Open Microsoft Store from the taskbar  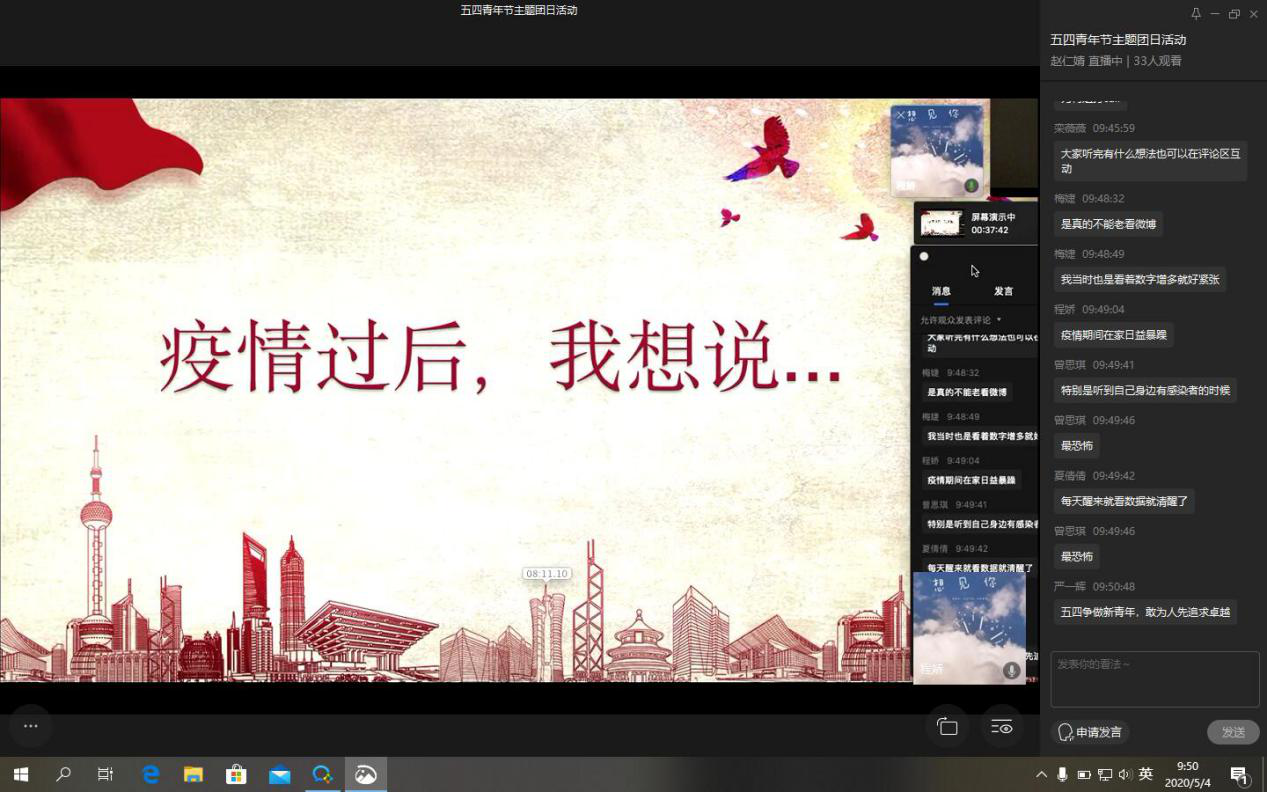[236, 774]
